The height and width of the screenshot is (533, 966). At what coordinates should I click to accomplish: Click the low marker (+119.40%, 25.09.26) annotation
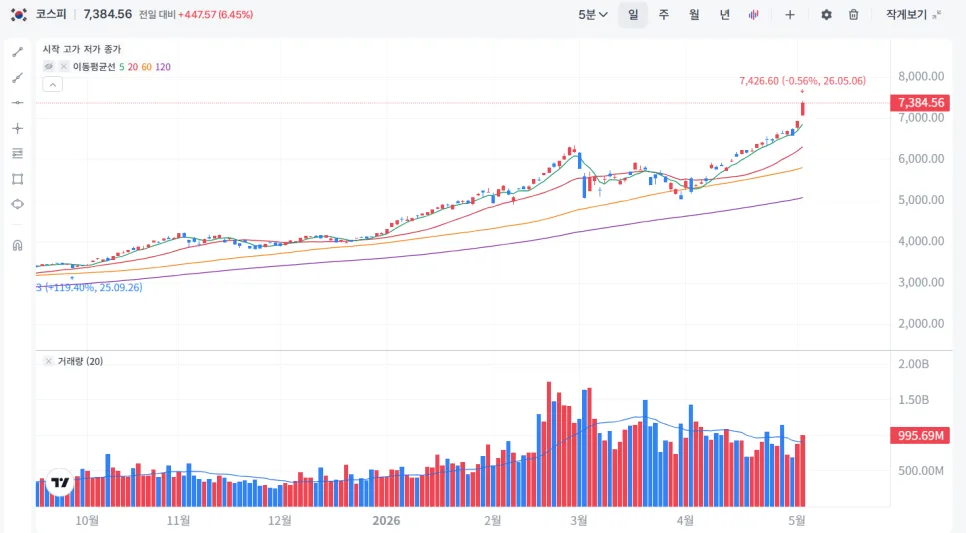(x=89, y=287)
